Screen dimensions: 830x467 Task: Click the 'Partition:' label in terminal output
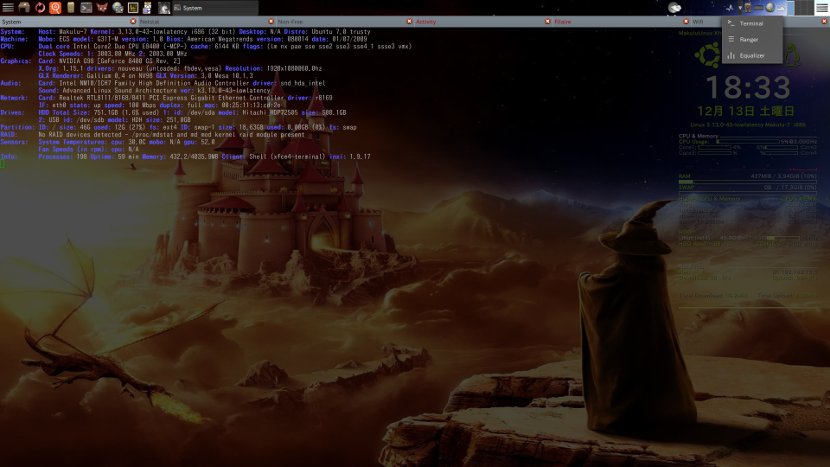(17, 128)
